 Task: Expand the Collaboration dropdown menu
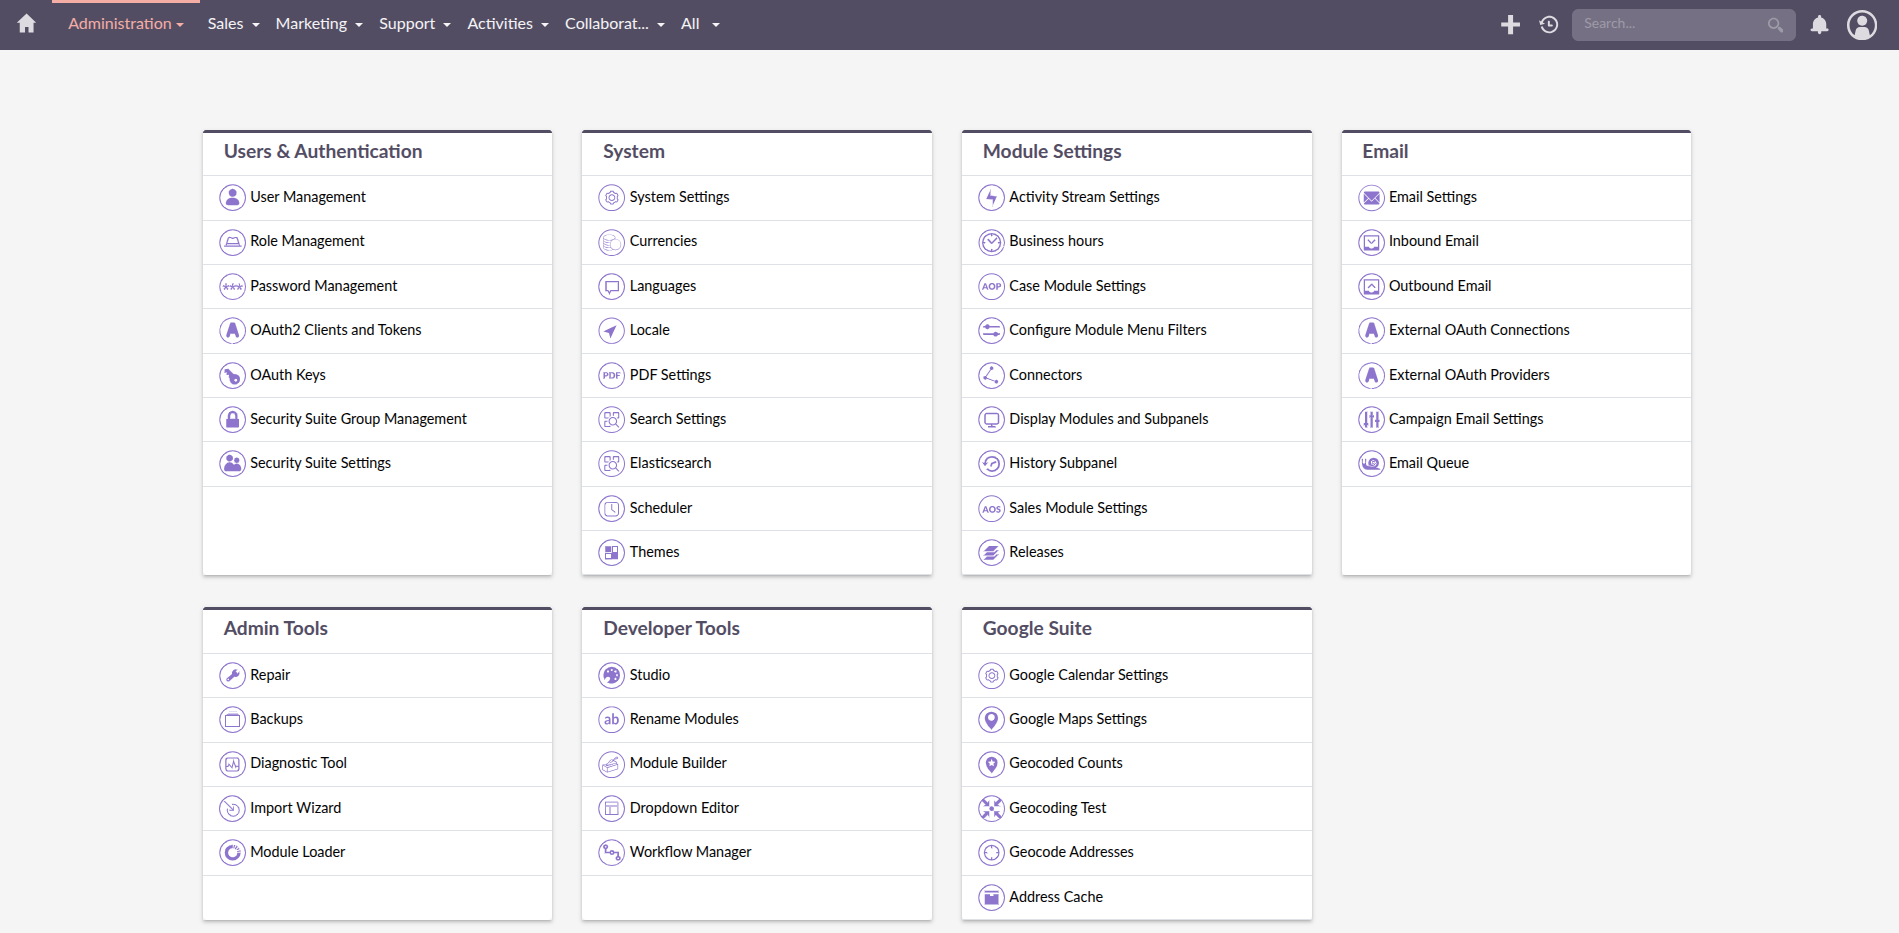pos(615,24)
